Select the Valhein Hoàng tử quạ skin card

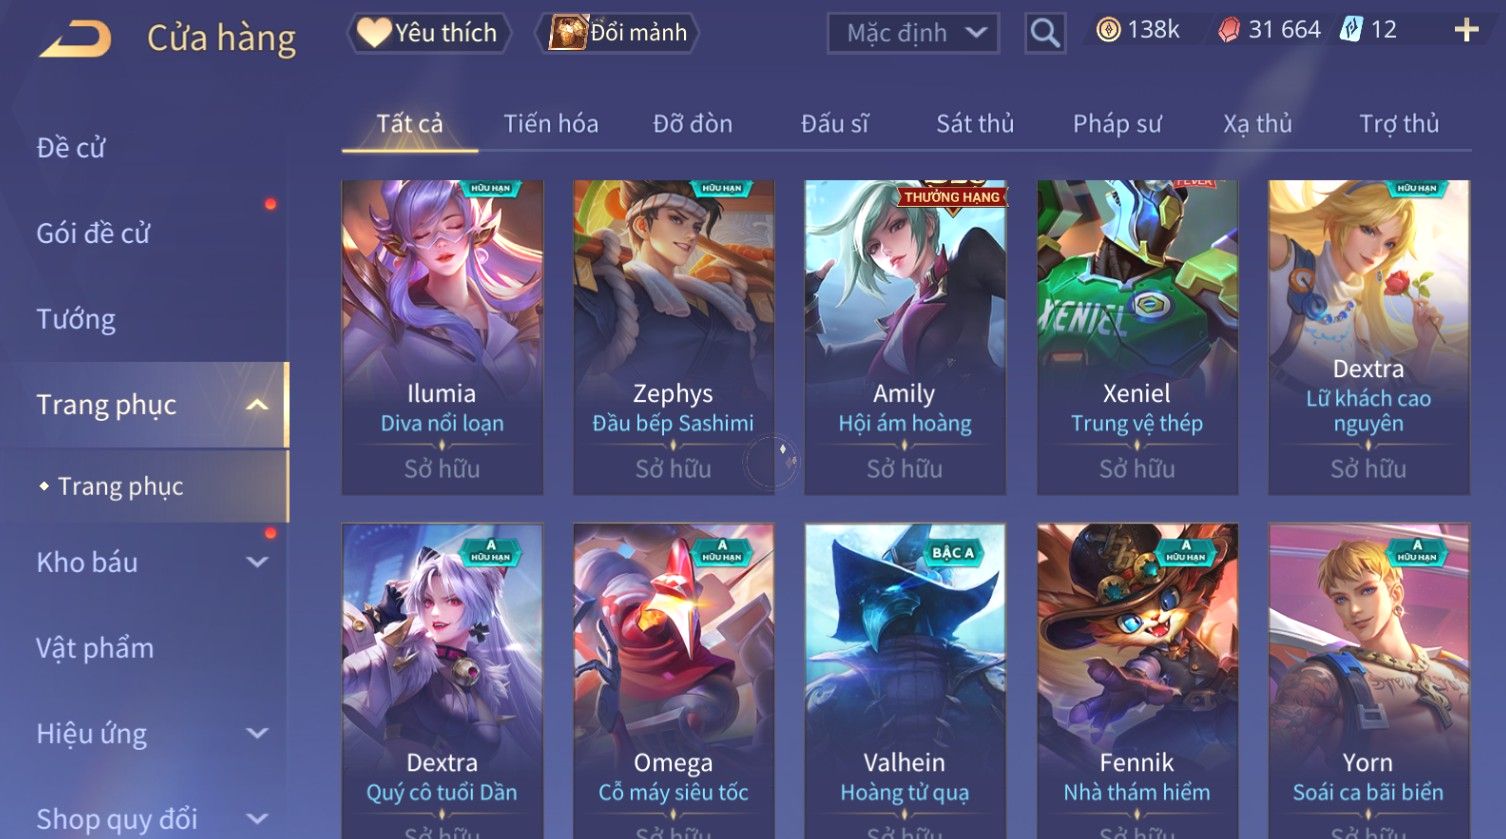click(905, 681)
